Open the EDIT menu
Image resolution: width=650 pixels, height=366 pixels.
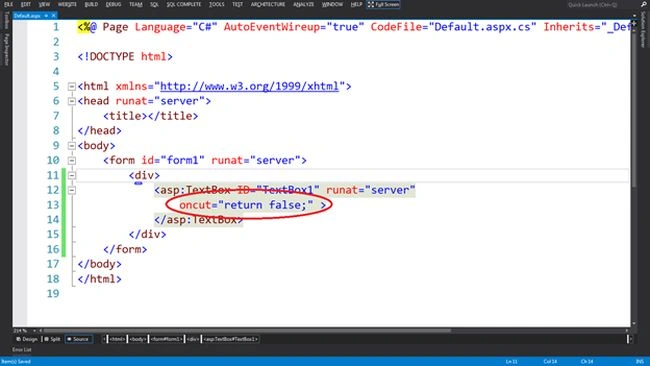[26, 4]
